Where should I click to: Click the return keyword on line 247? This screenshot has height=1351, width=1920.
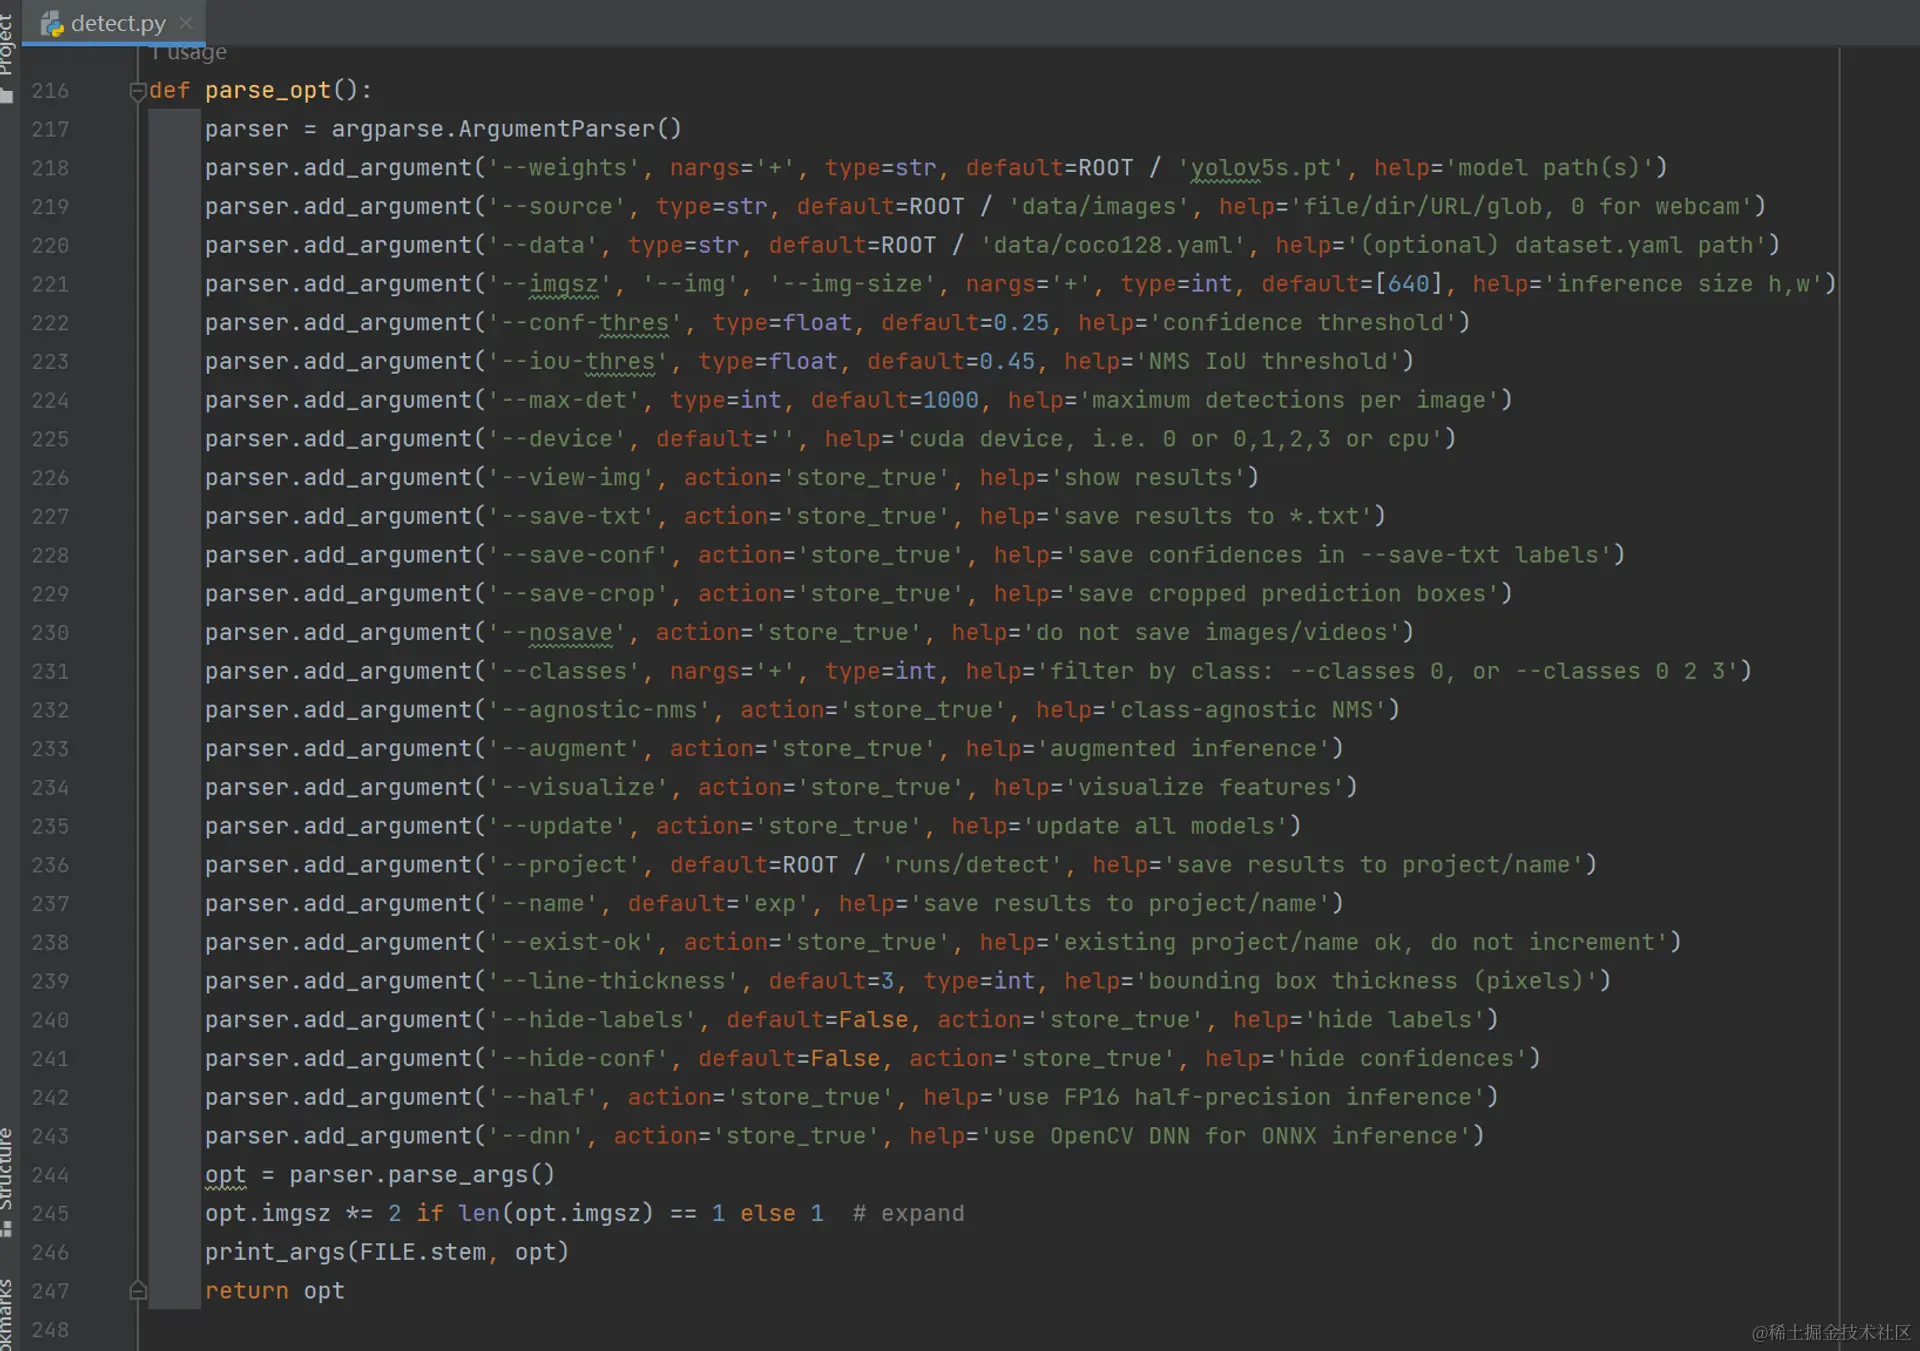pyautogui.click(x=246, y=1291)
